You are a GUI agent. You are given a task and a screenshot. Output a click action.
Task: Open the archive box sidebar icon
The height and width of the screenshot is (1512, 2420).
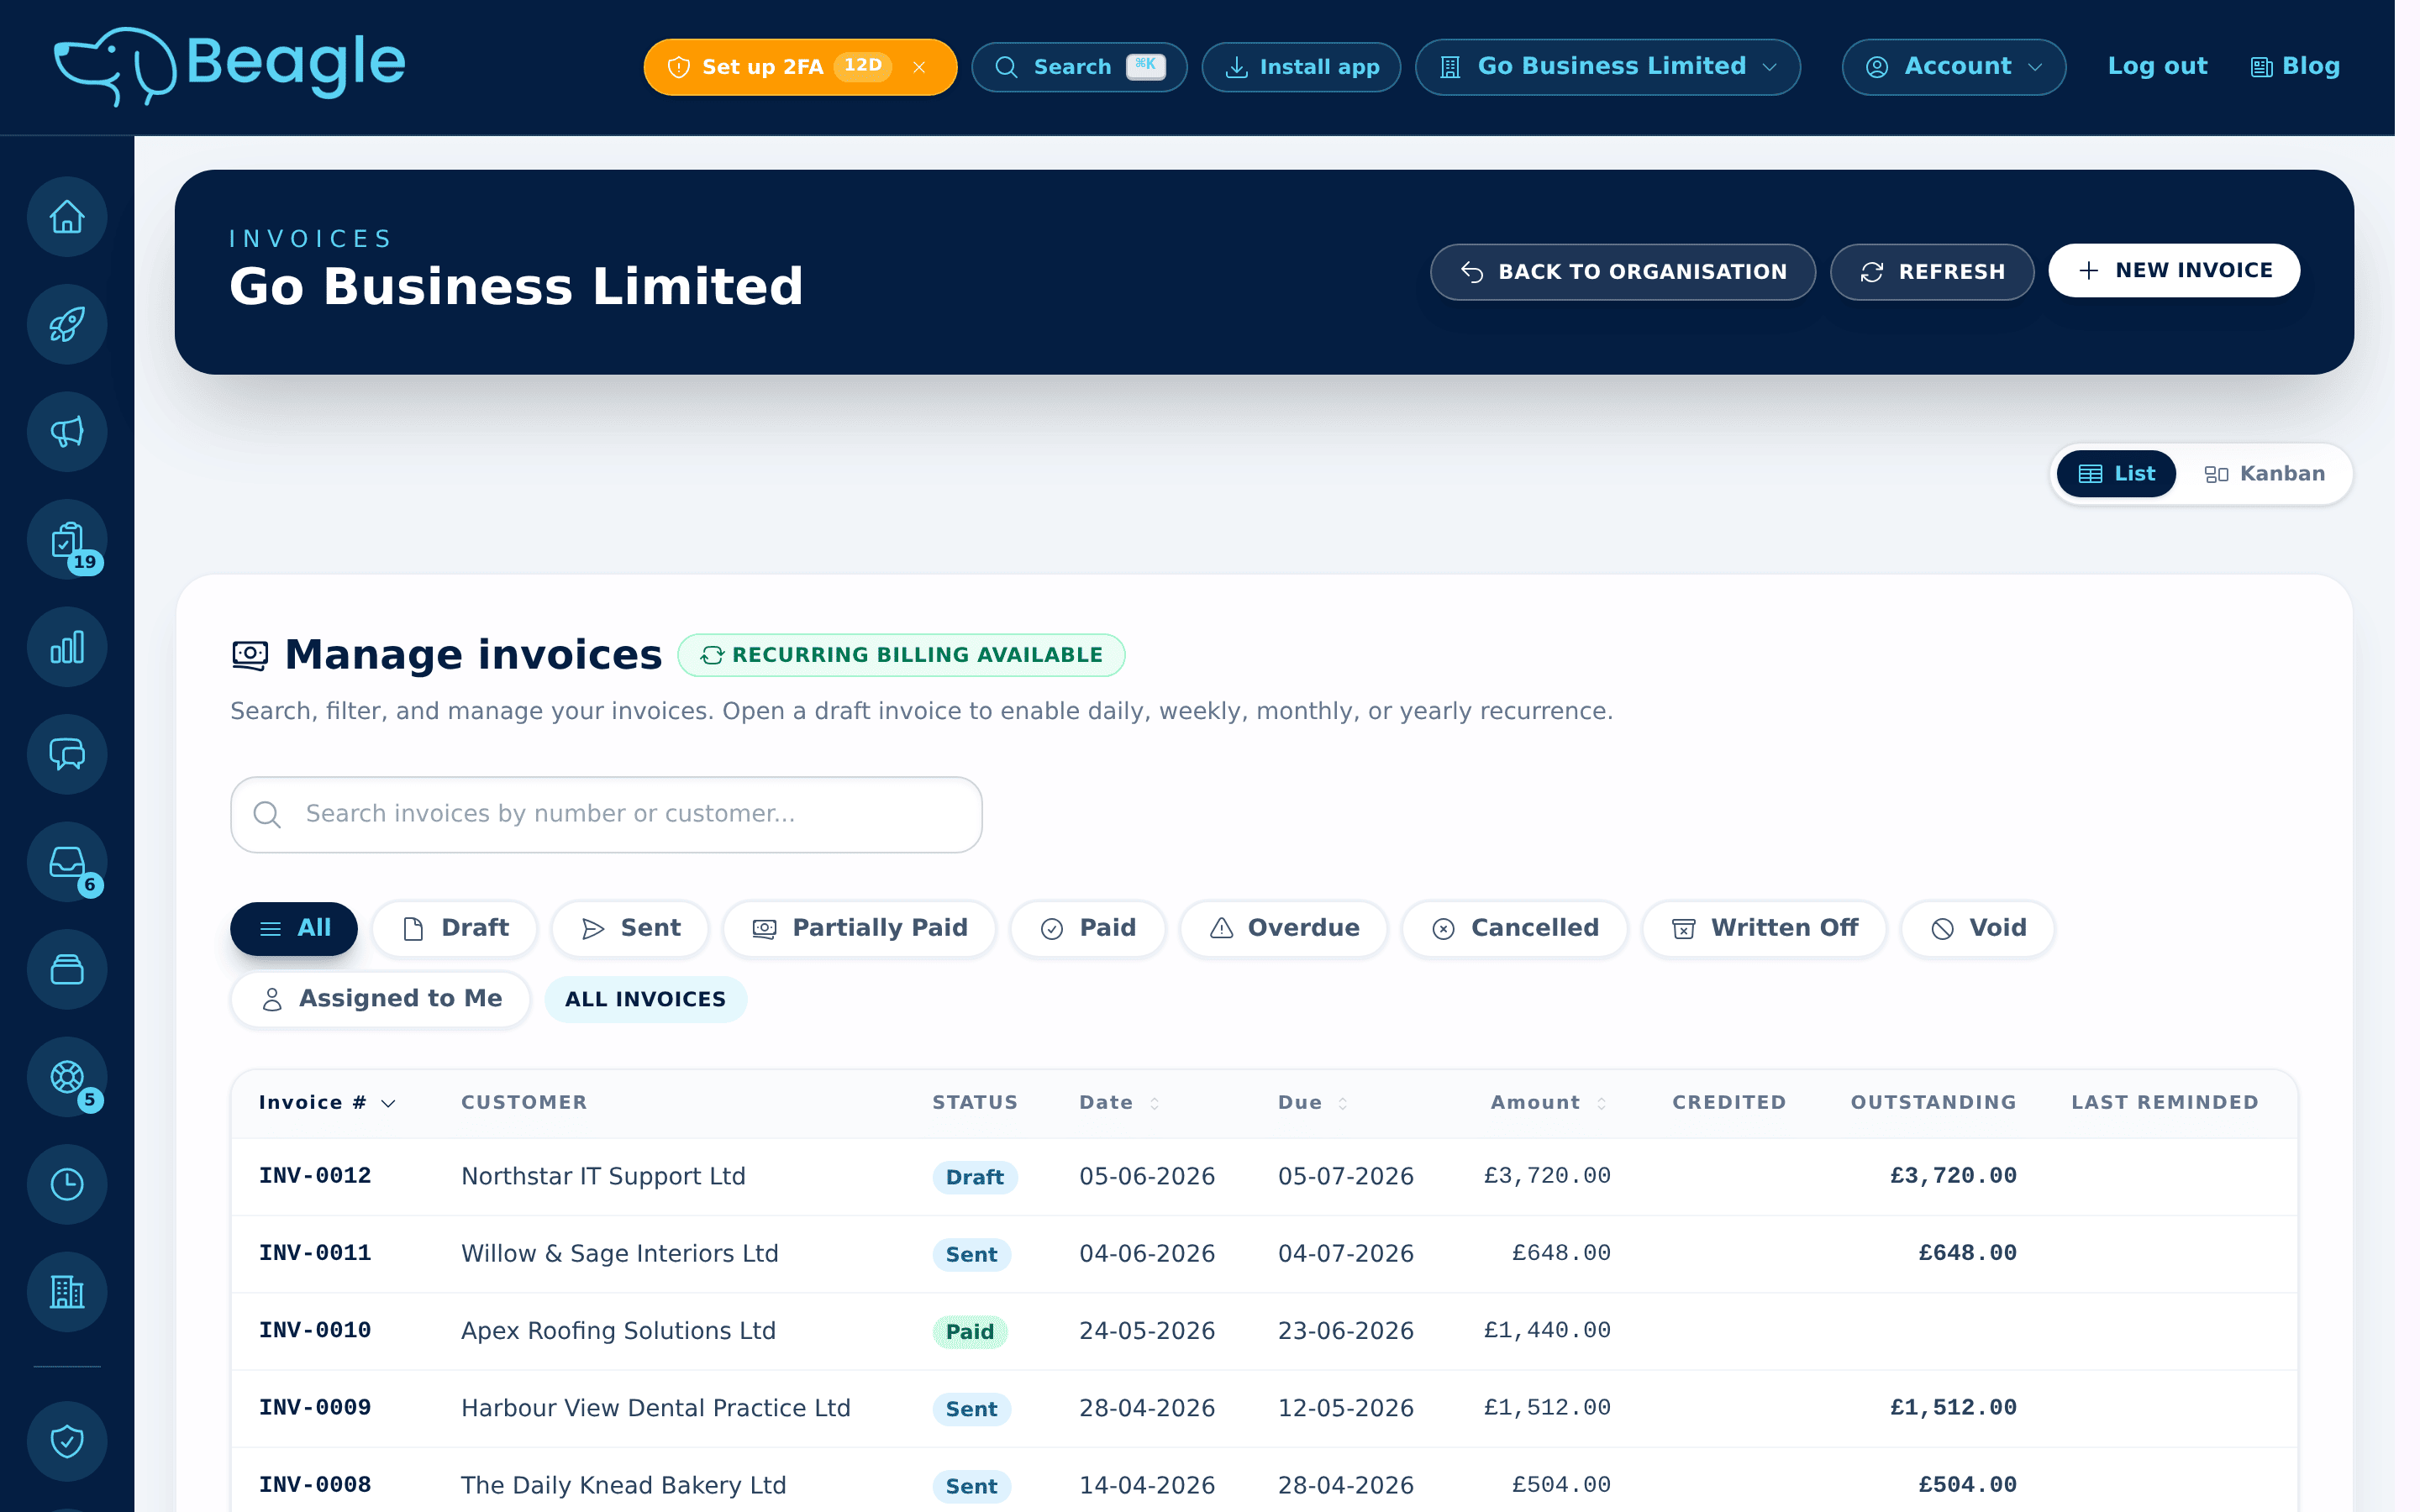(x=67, y=969)
